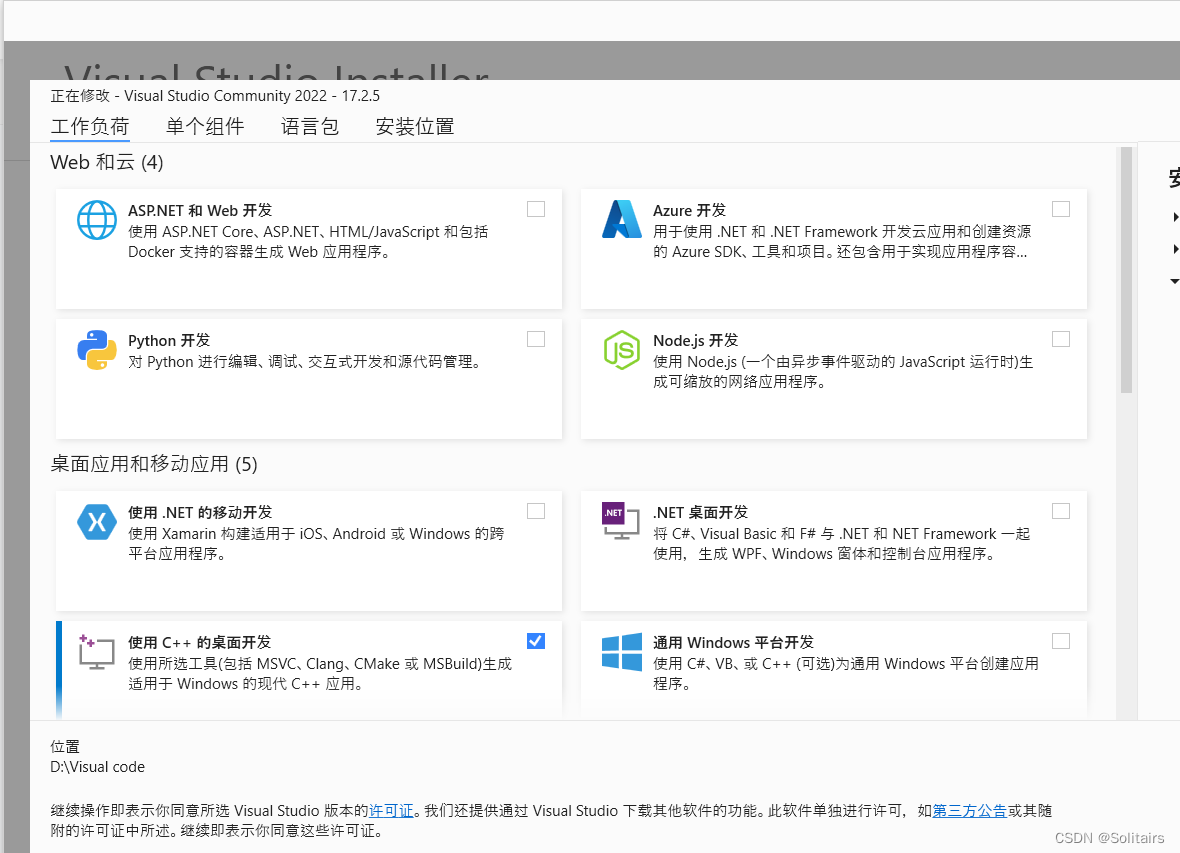
Task: Enable the .NET 桌面开发 checkbox
Action: click(x=1060, y=511)
